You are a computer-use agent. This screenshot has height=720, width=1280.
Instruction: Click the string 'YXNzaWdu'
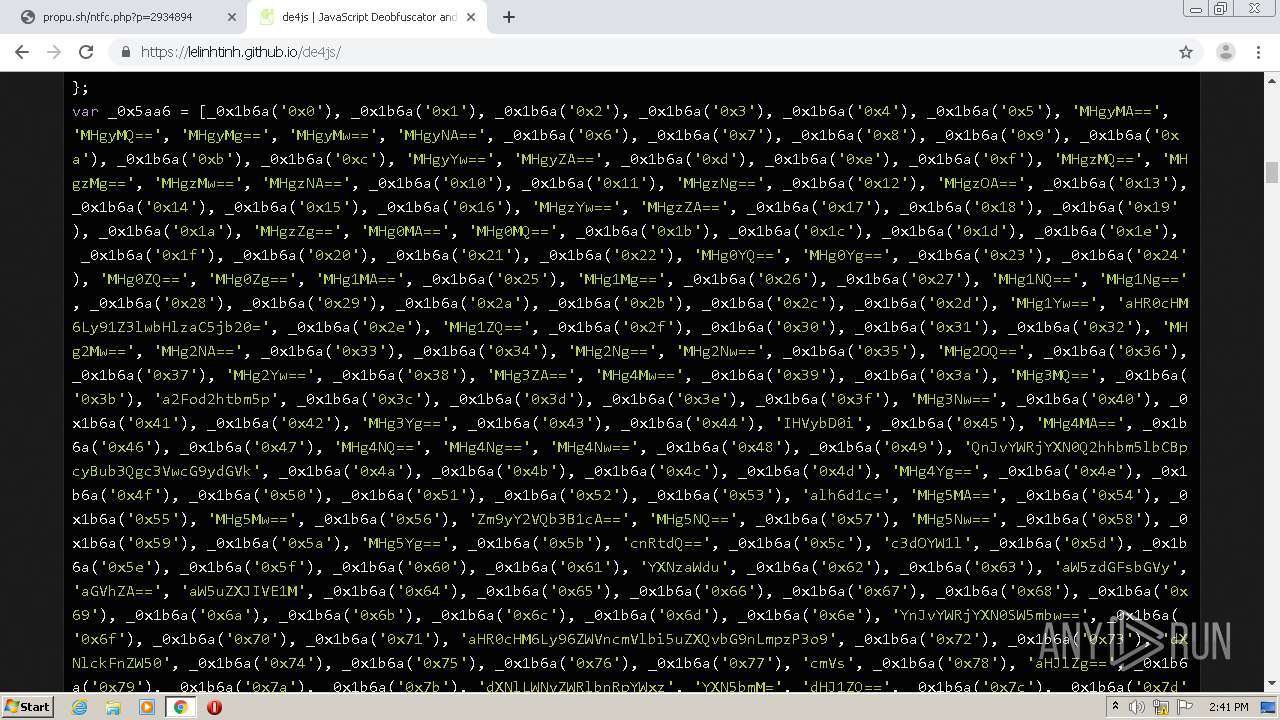click(685, 567)
